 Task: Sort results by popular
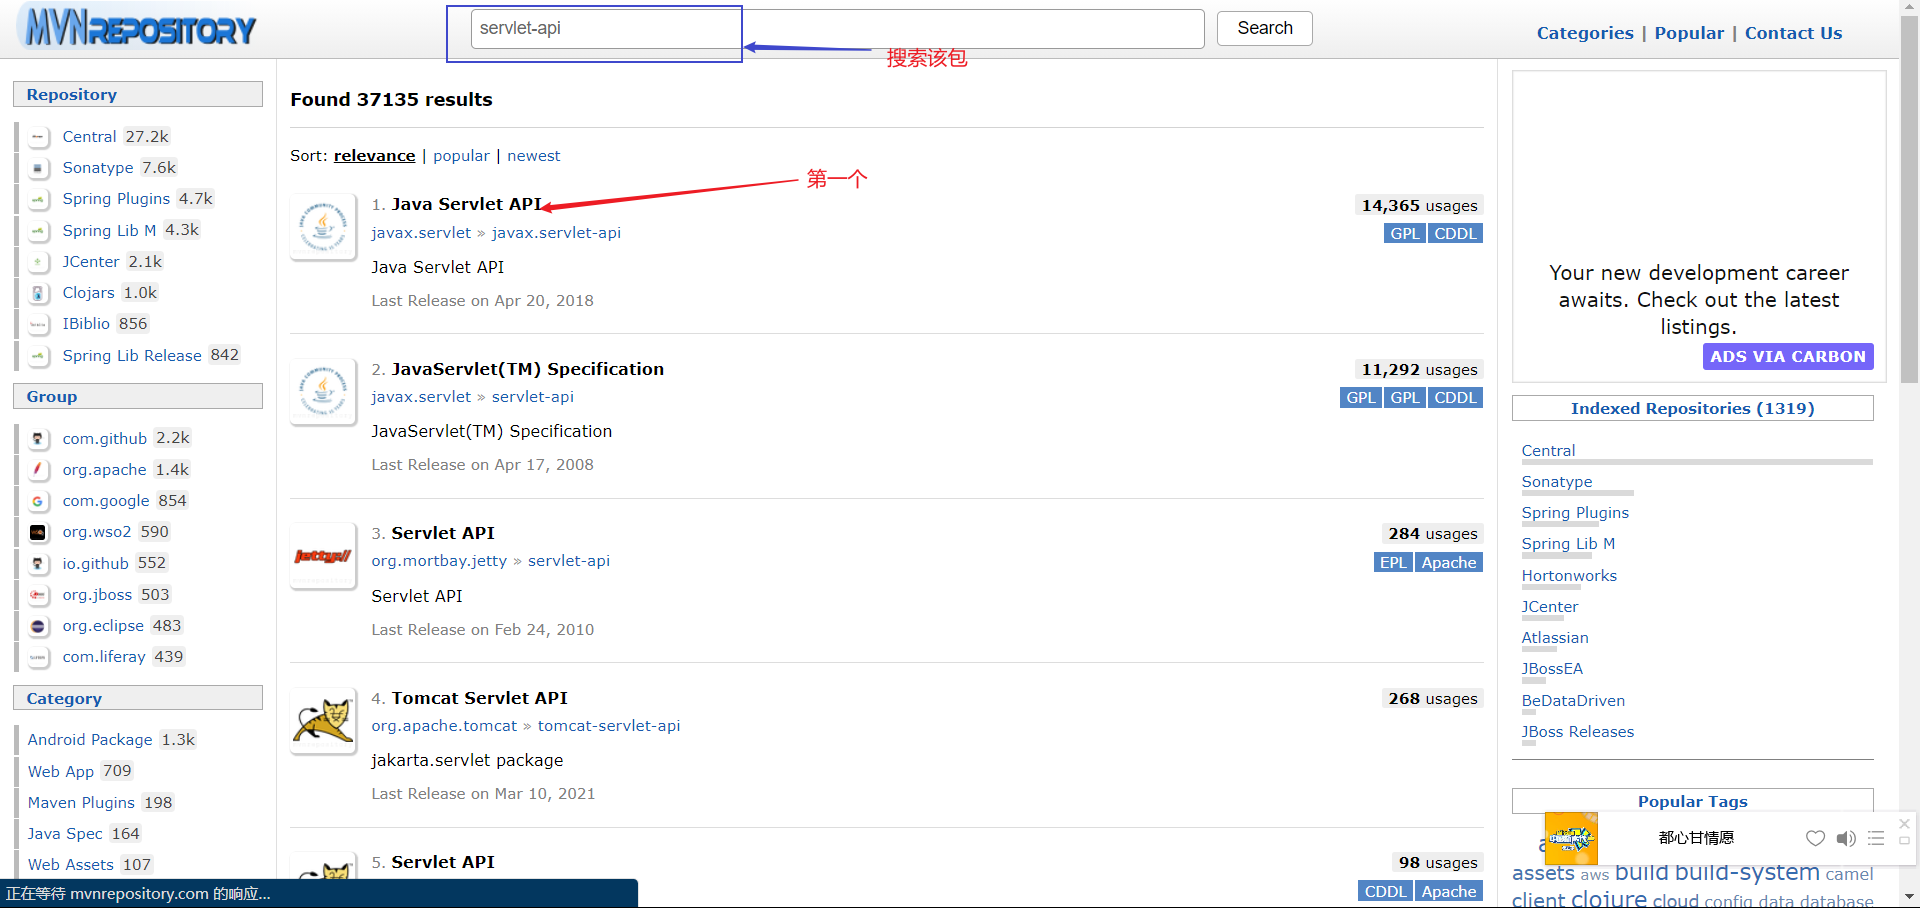click(x=461, y=156)
